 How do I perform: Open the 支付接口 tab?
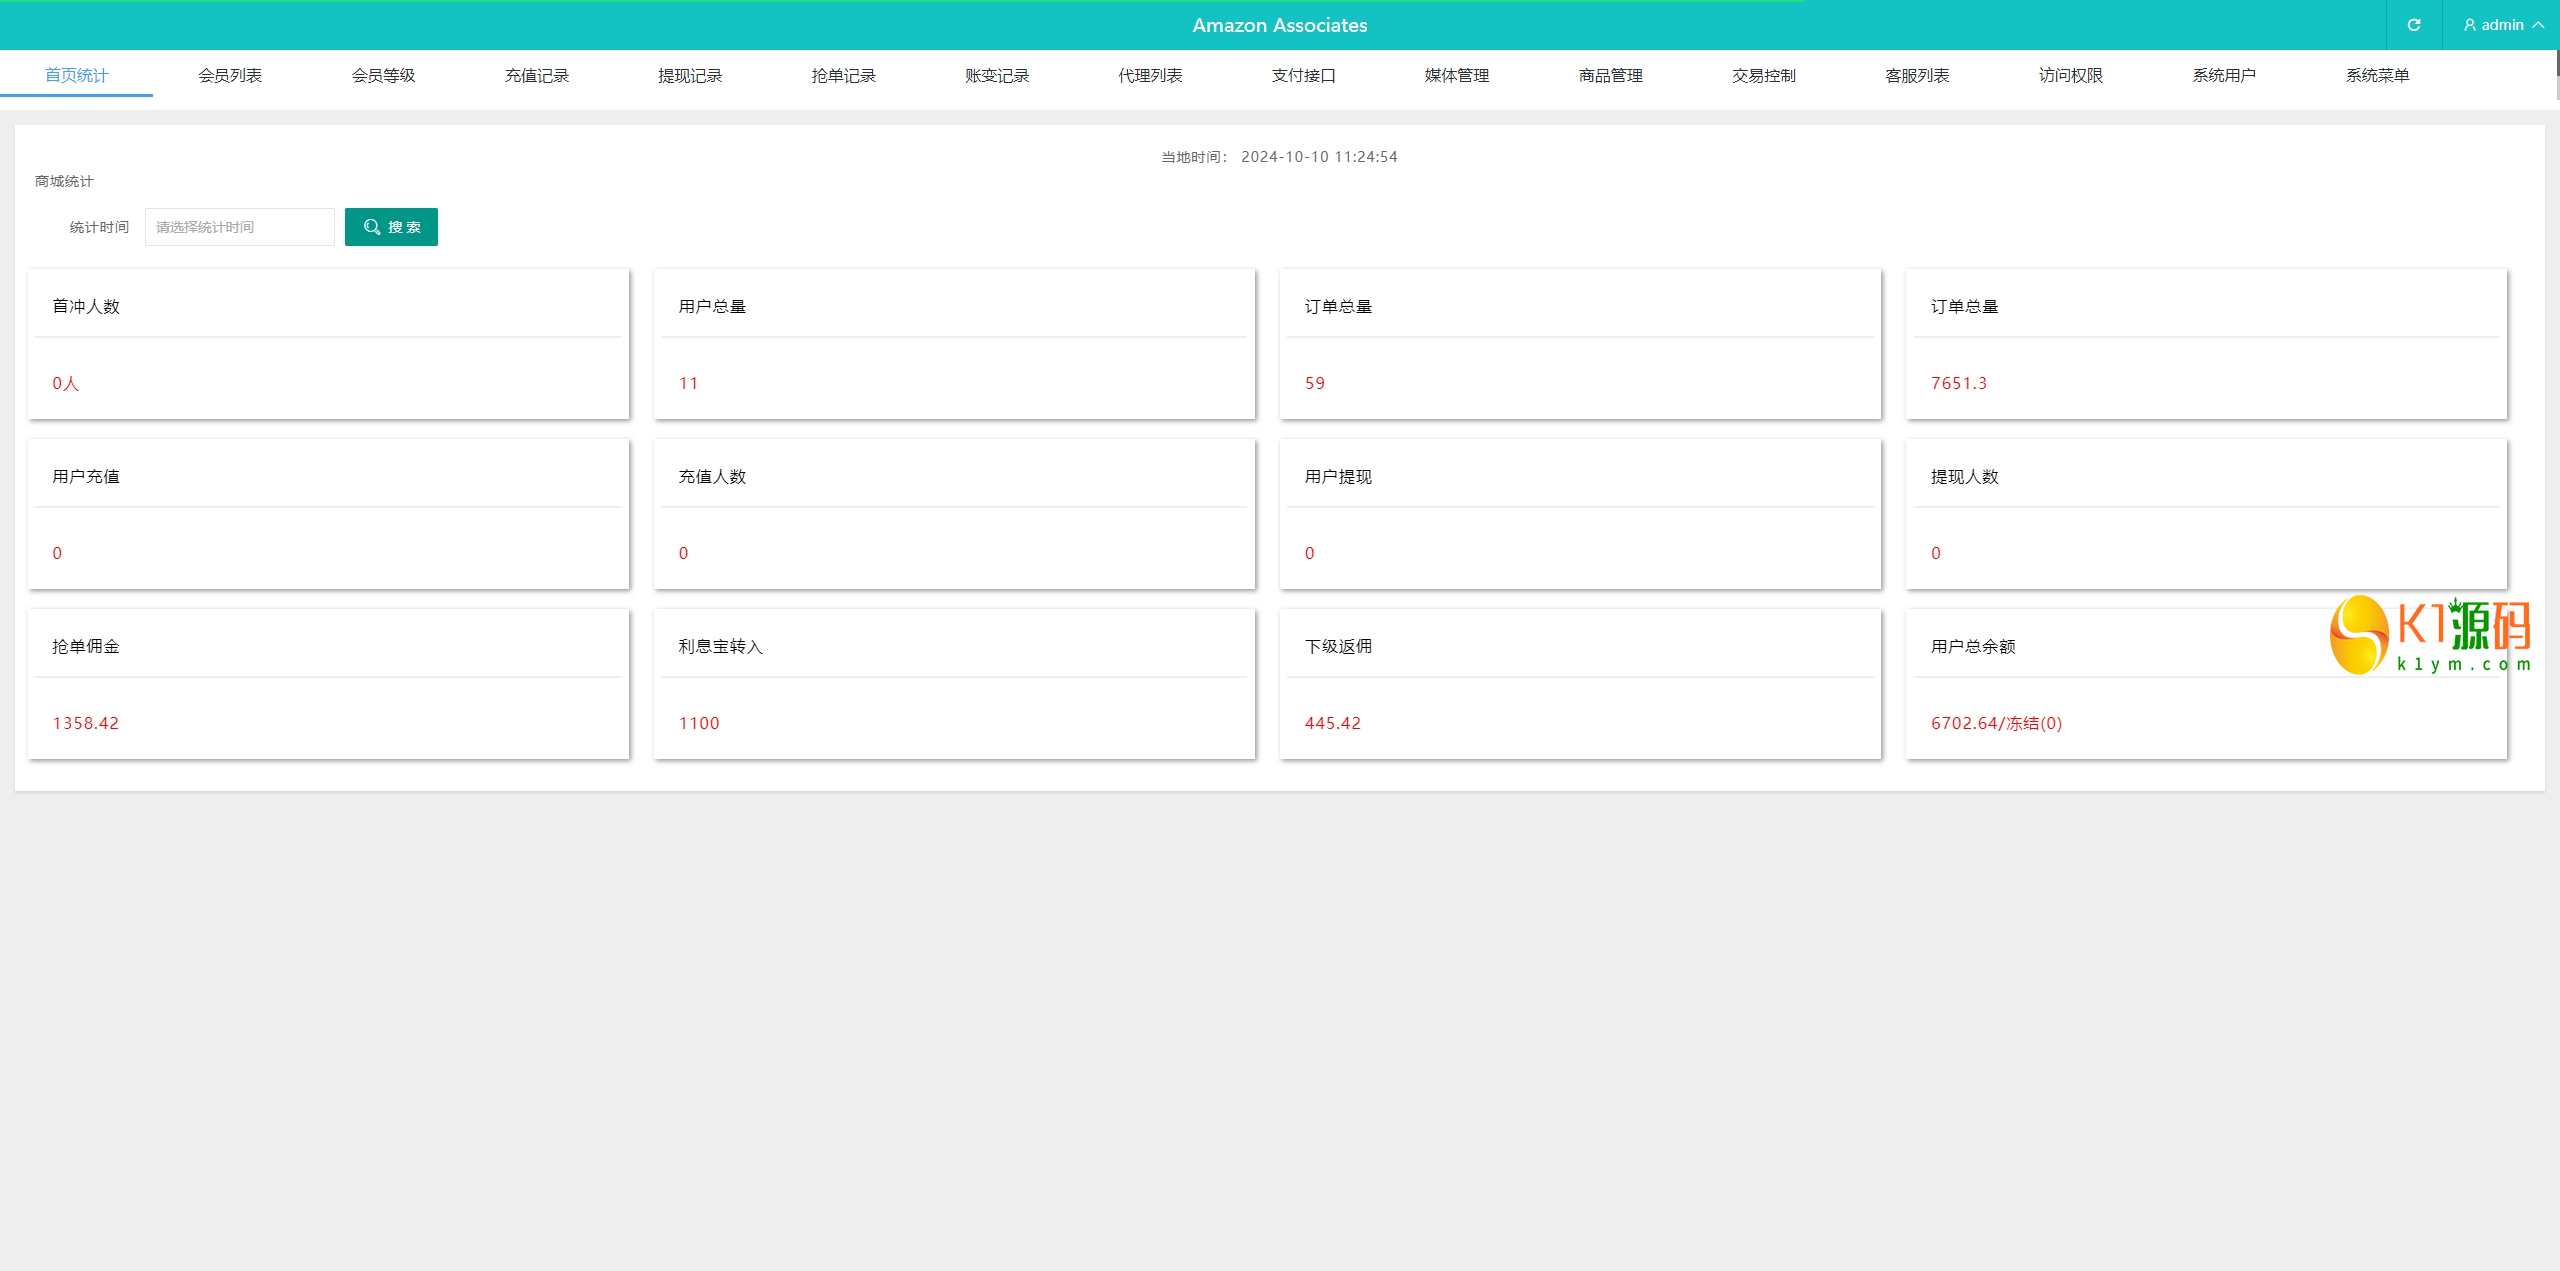click(x=1303, y=76)
